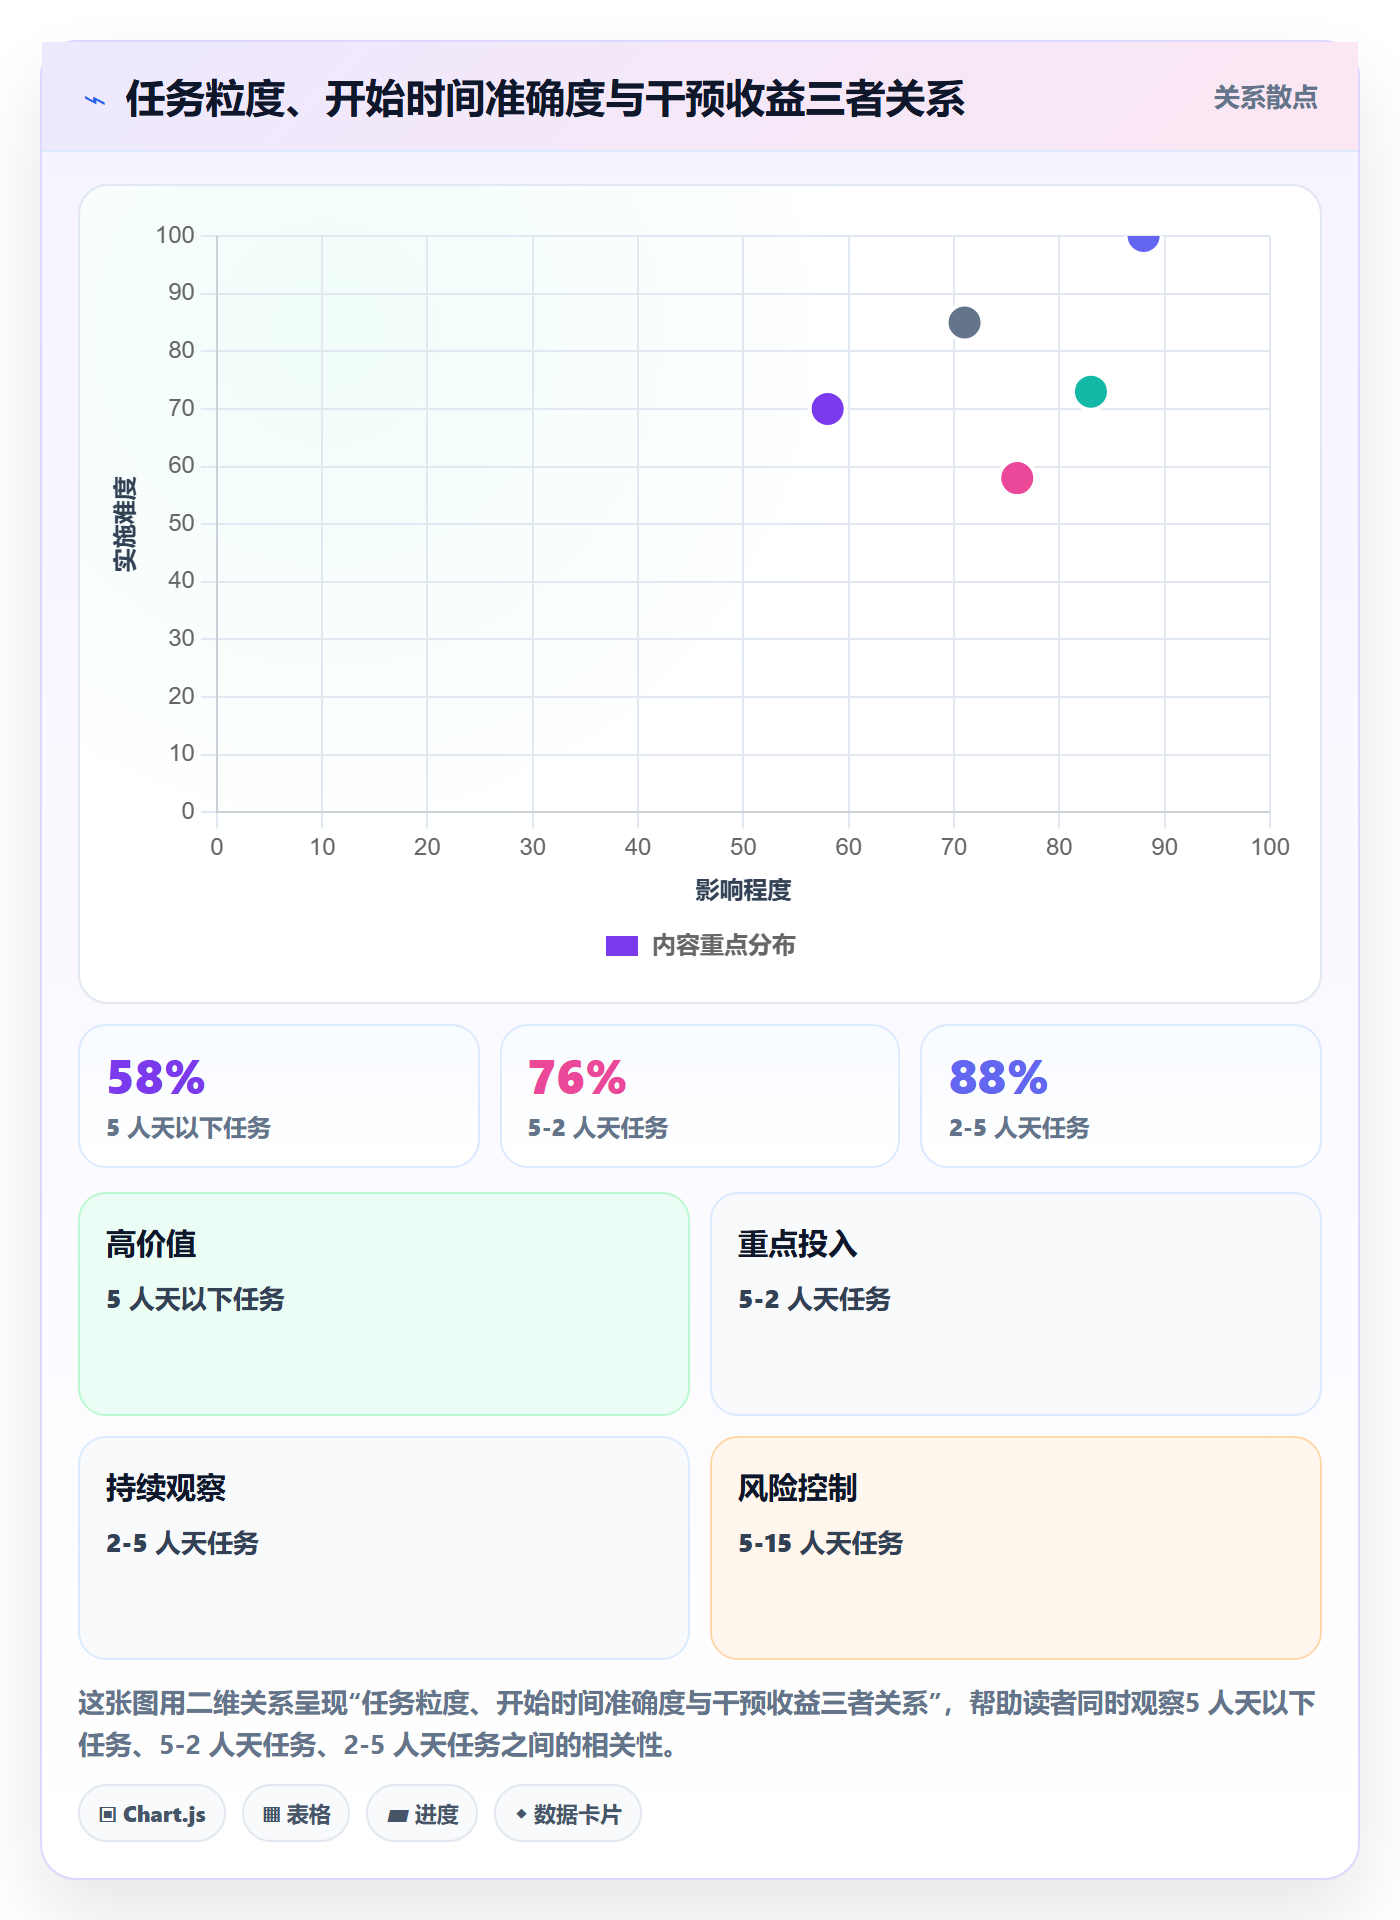Viewport: 1400px width, 1920px height.
Task: Open the 88% stat card
Action: pos(1121,1096)
